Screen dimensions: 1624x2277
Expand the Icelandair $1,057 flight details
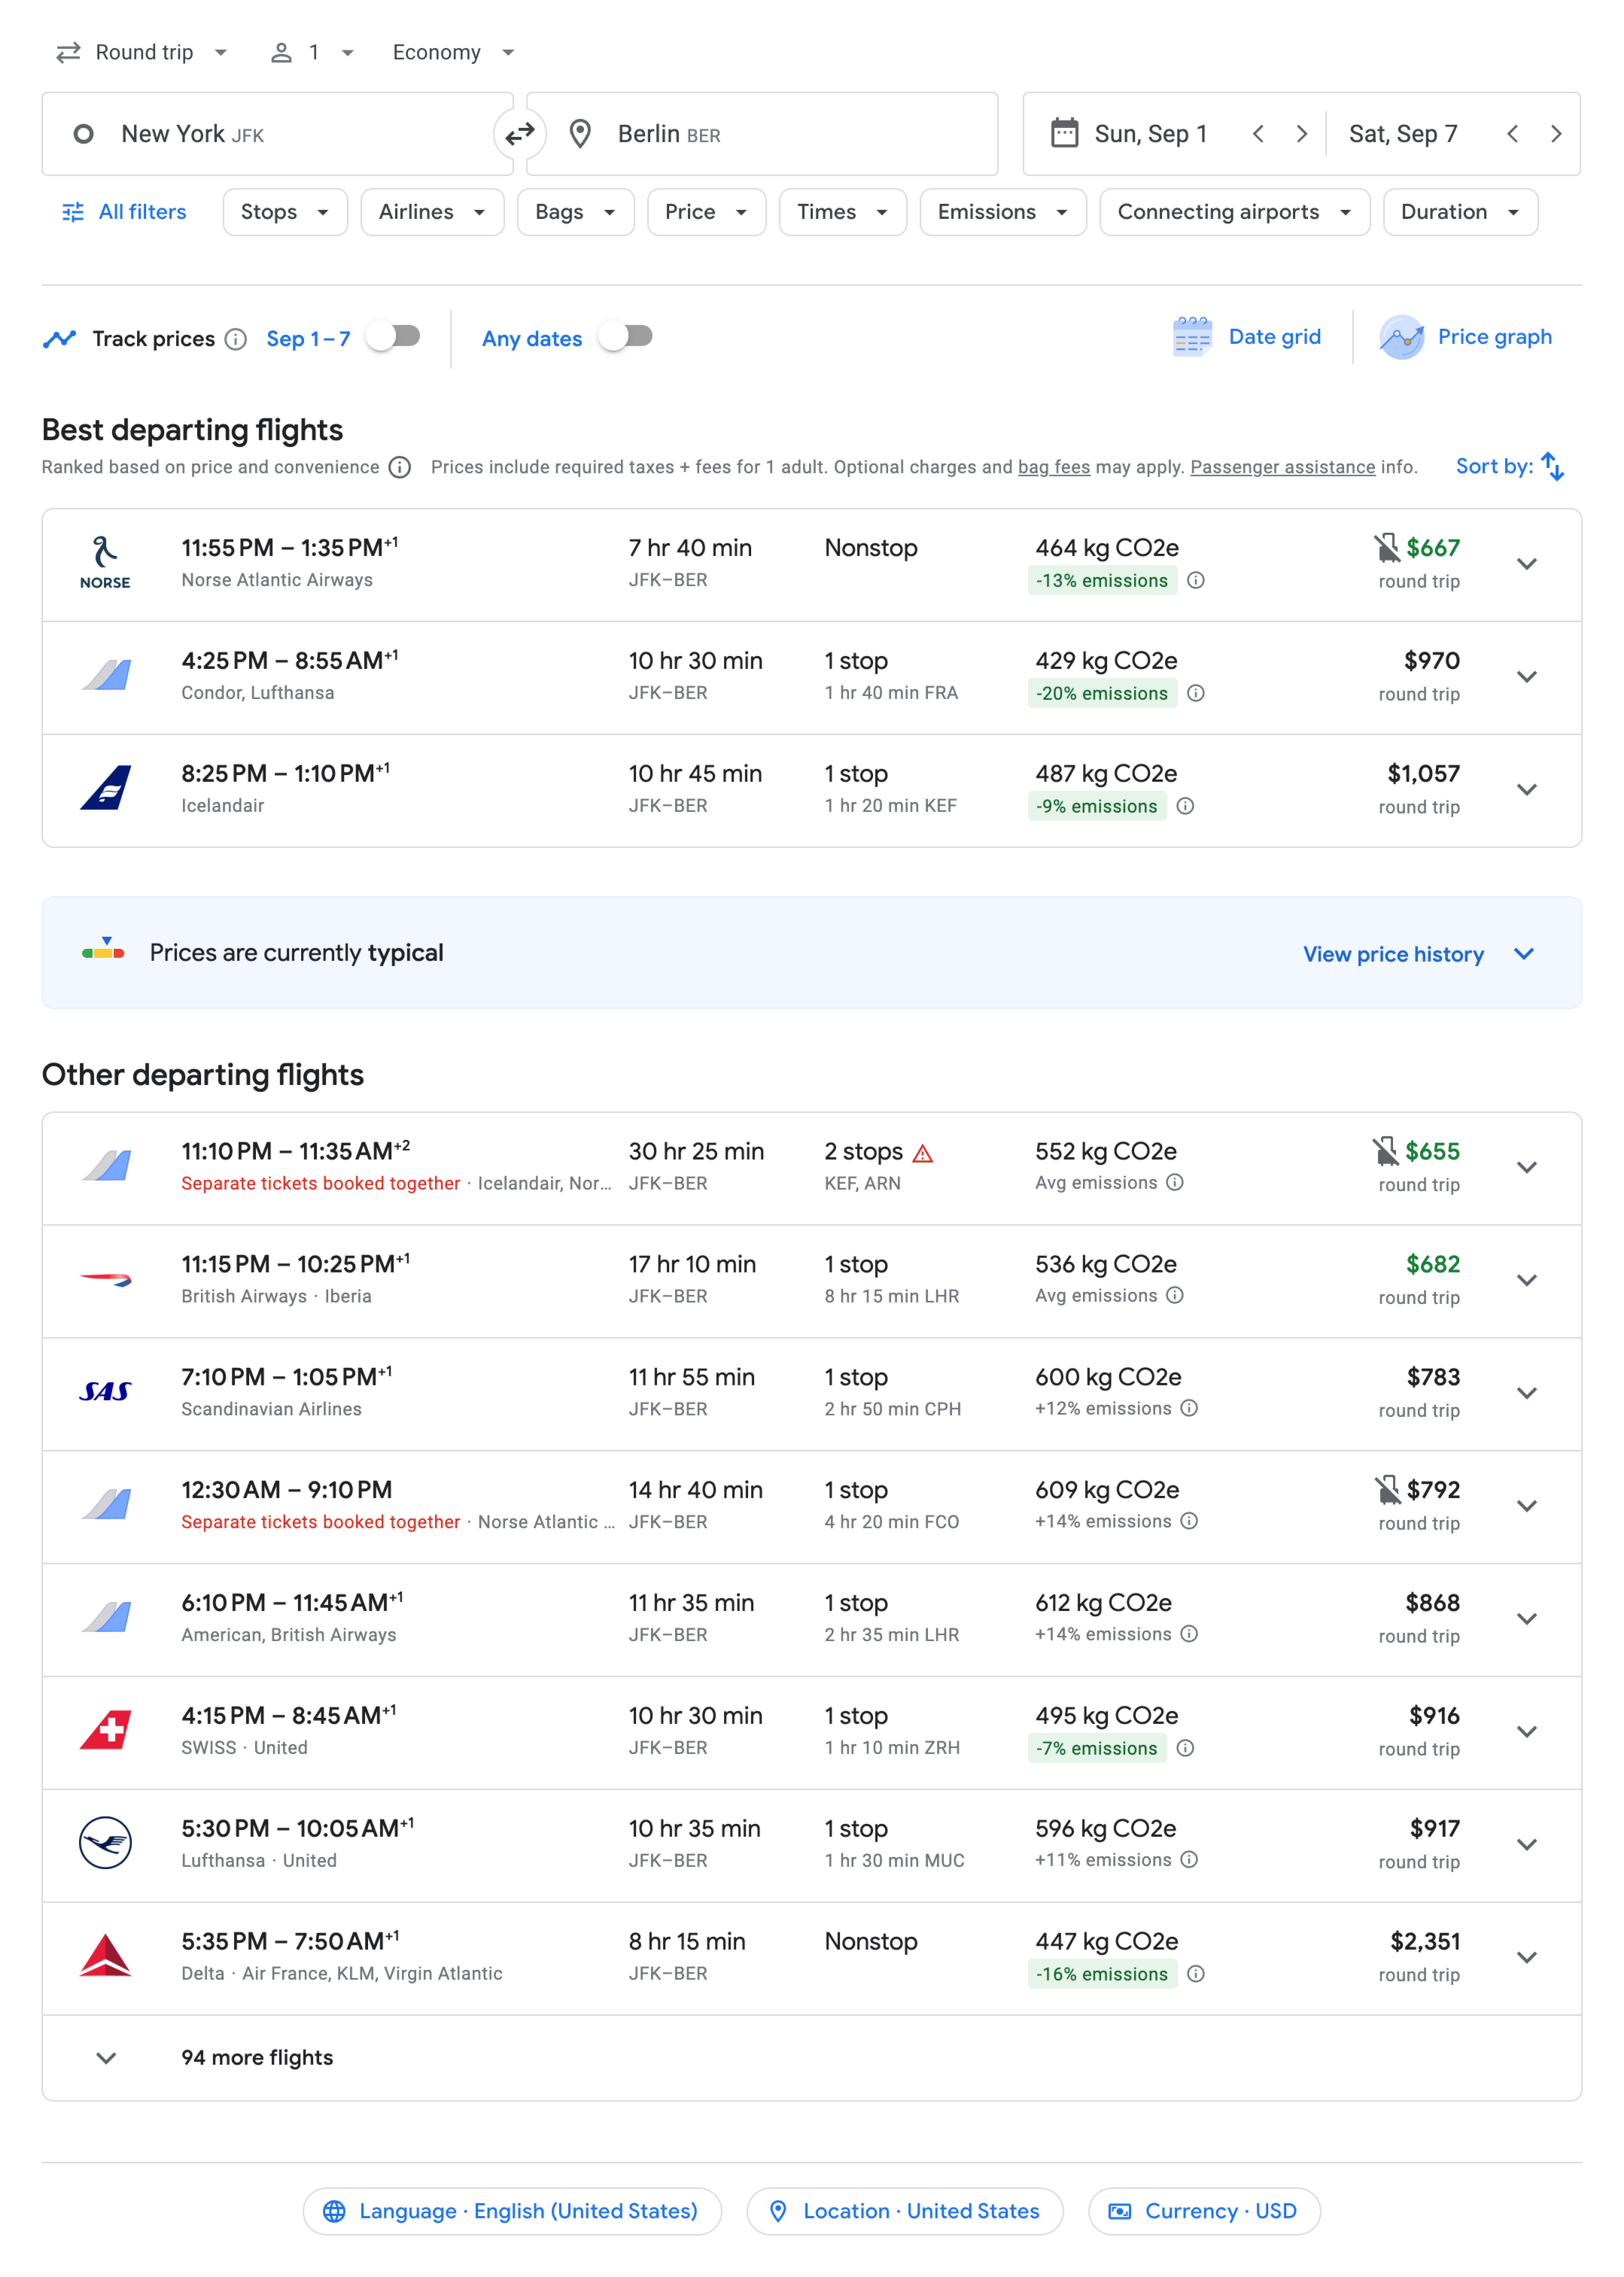[x=1527, y=790]
